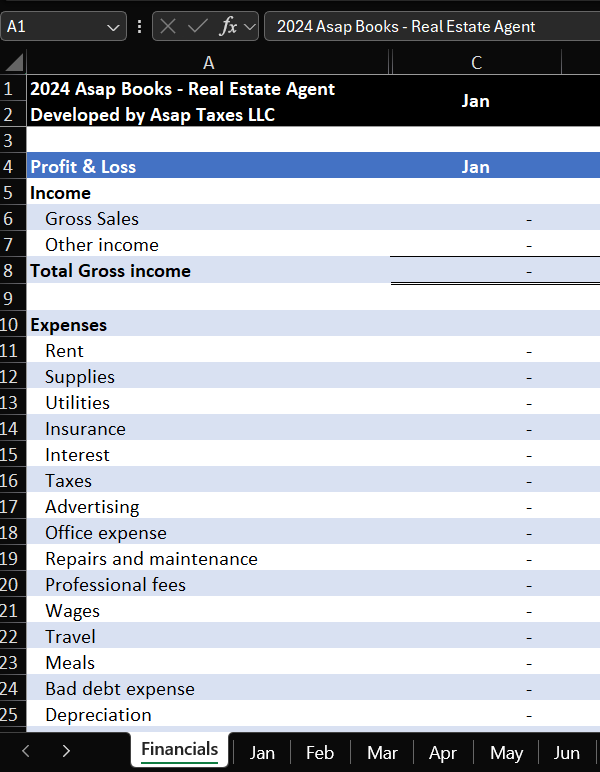Viewport: 600px width, 772px height.
Task: Open the Feb sheet tab
Action: tap(320, 753)
